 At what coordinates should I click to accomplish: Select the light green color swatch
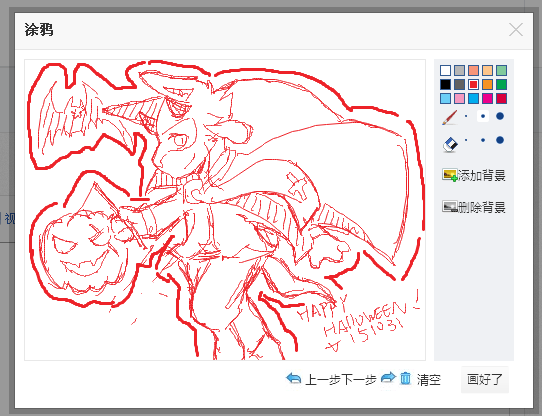[x=501, y=70]
